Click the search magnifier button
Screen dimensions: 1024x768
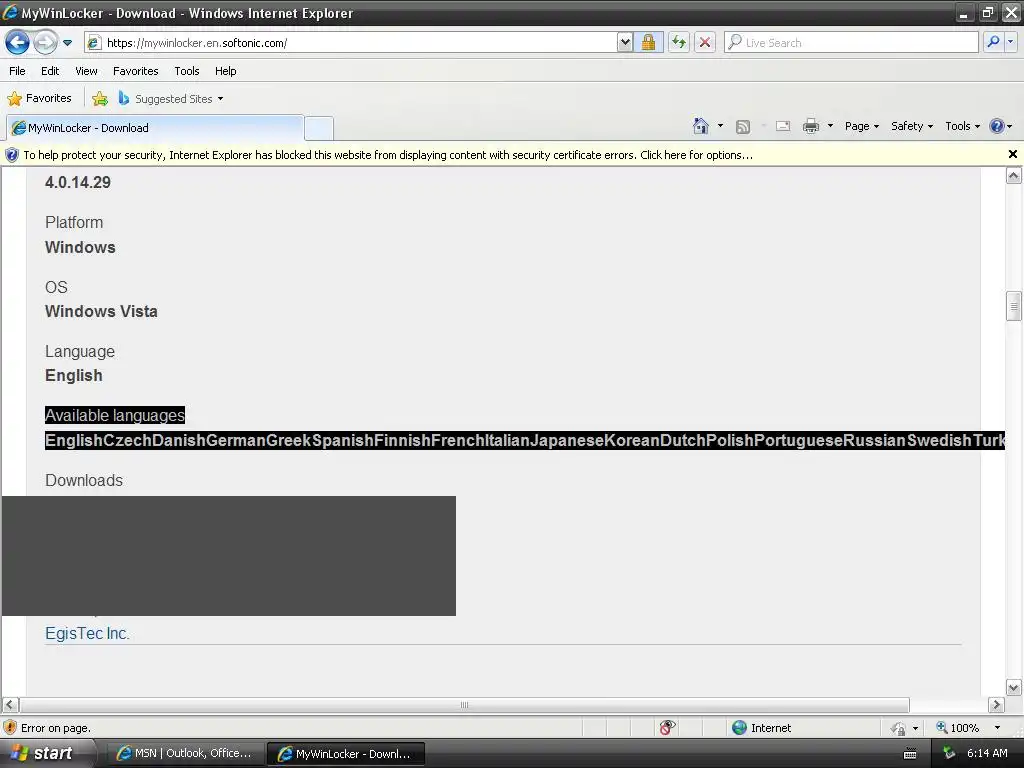coord(993,42)
